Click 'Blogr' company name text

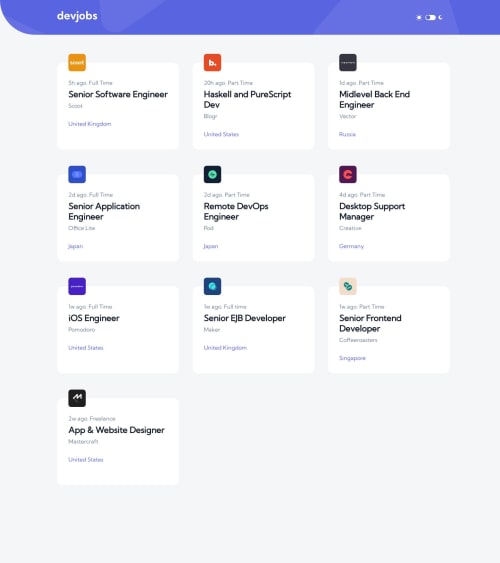pyautogui.click(x=210, y=116)
